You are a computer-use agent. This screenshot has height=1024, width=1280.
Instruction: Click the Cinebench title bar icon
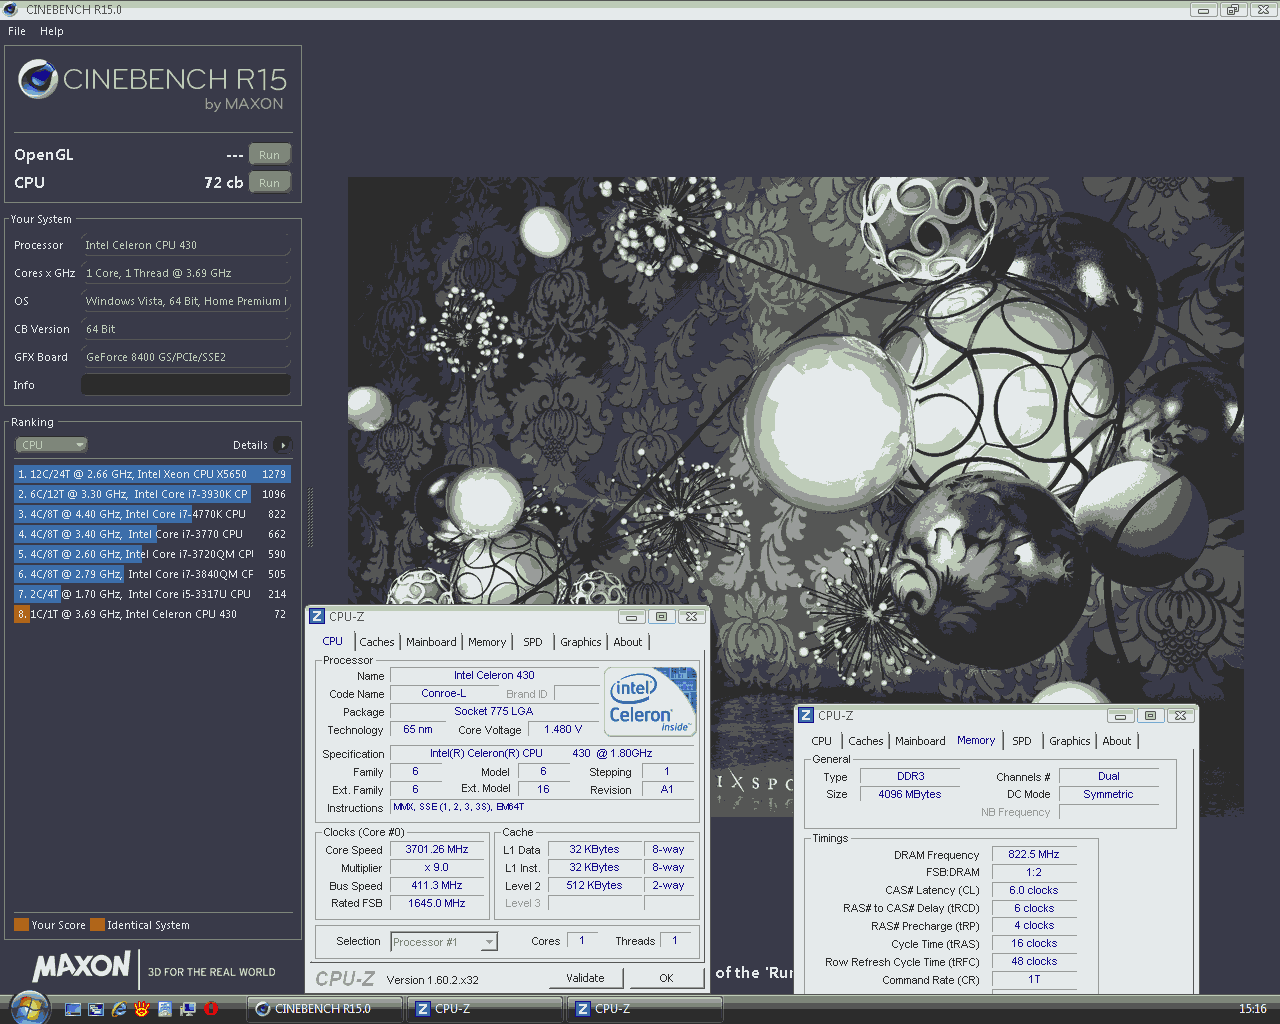11,10
